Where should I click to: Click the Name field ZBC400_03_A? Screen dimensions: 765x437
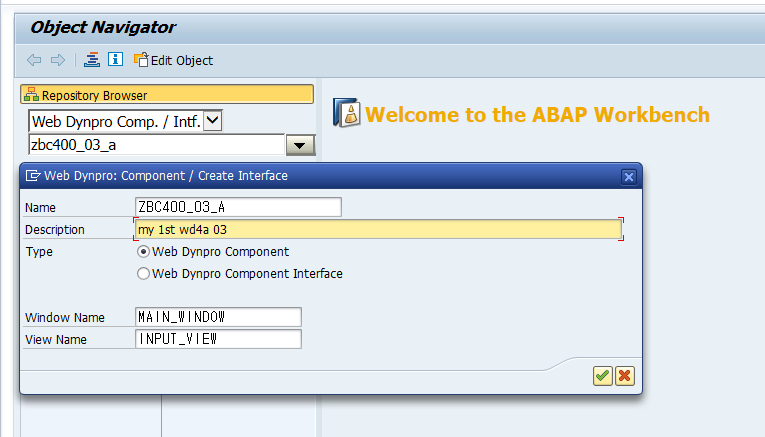click(238, 207)
